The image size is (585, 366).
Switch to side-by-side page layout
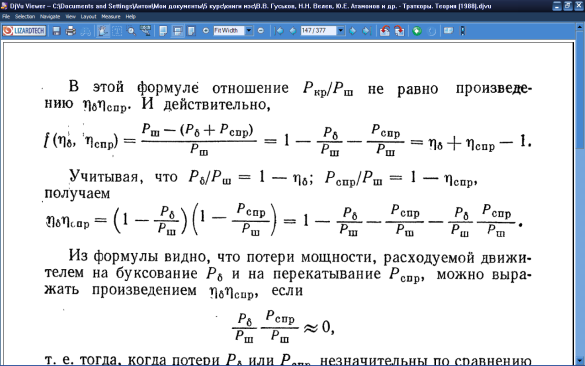(x=191, y=31)
